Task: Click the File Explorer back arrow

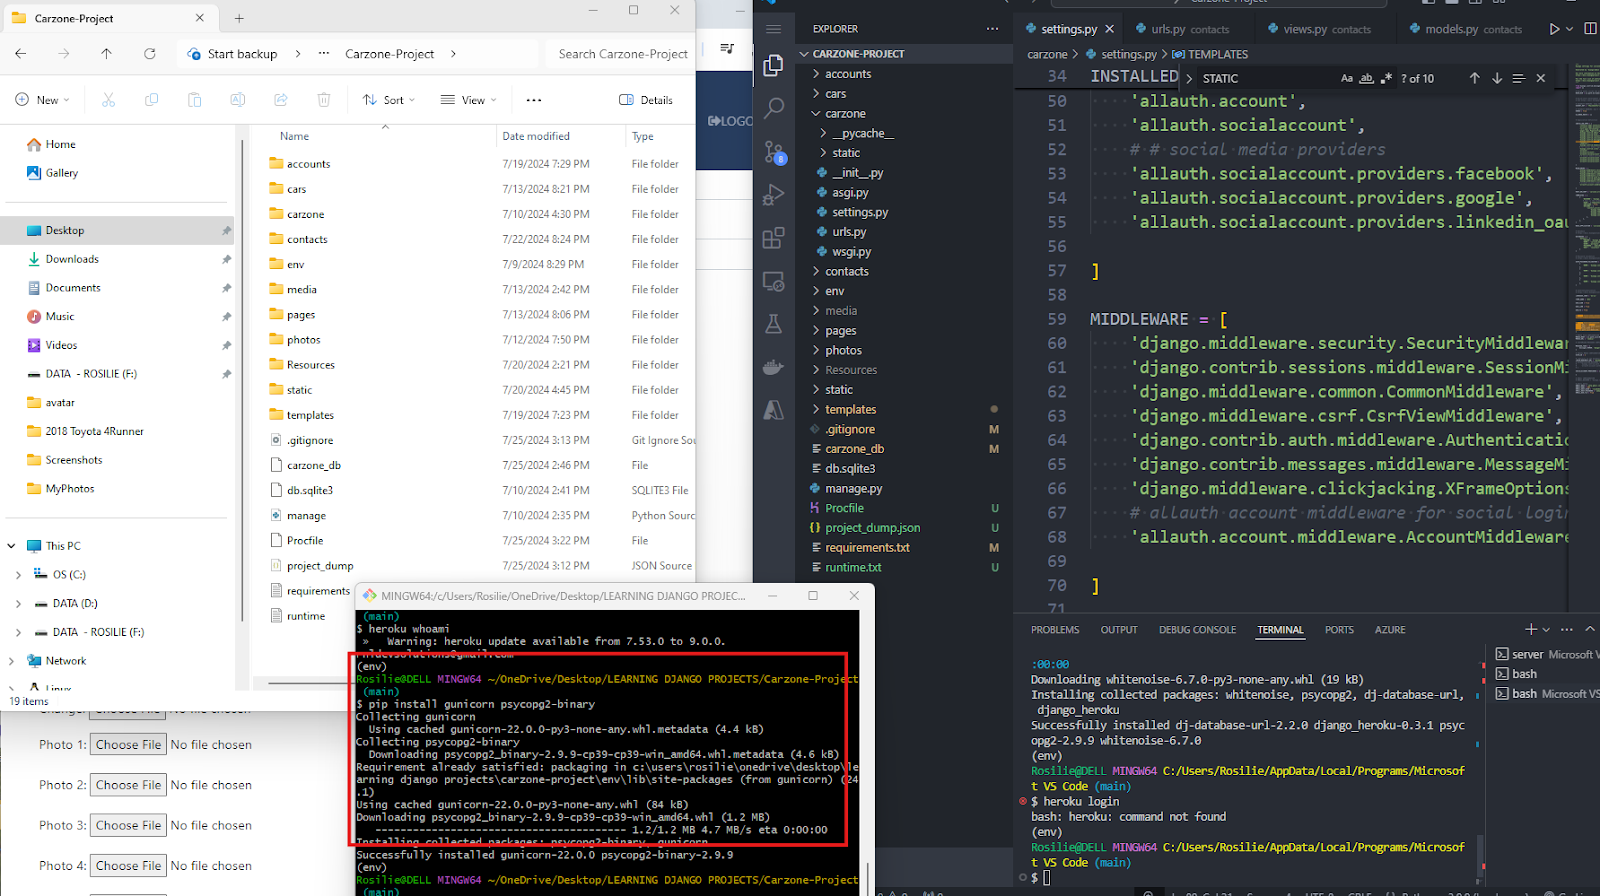Action: (x=21, y=54)
